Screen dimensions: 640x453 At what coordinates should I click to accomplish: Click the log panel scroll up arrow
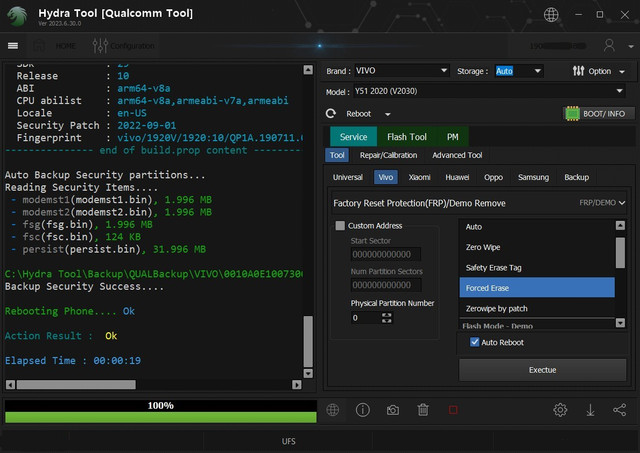coord(308,70)
